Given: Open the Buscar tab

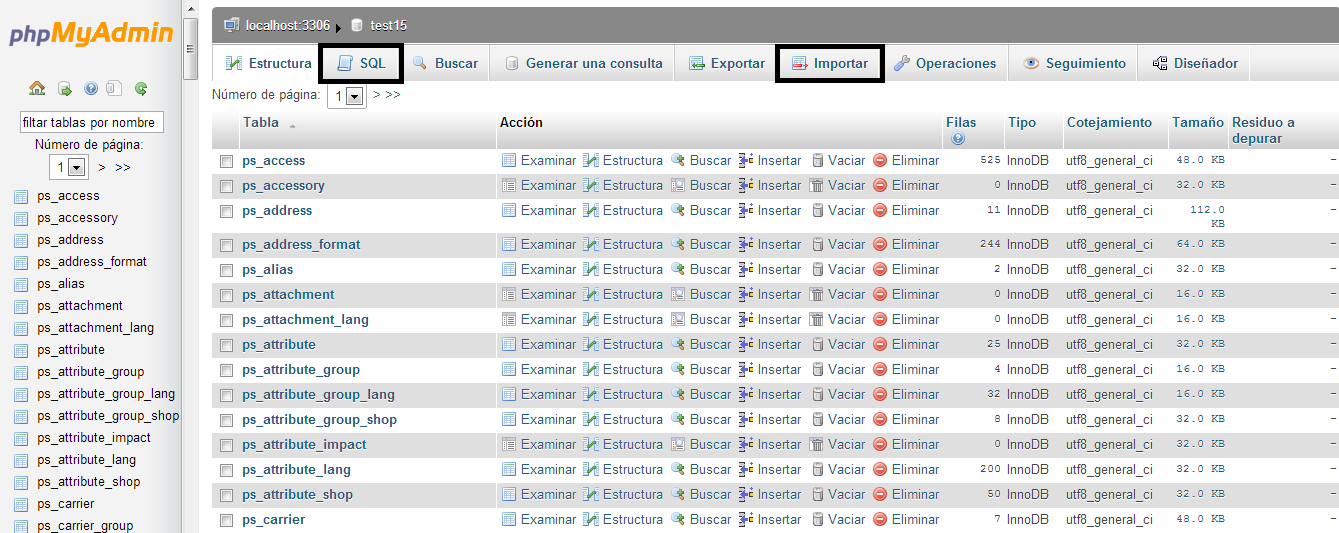Looking at the screenshot, I should pos(445,63).
